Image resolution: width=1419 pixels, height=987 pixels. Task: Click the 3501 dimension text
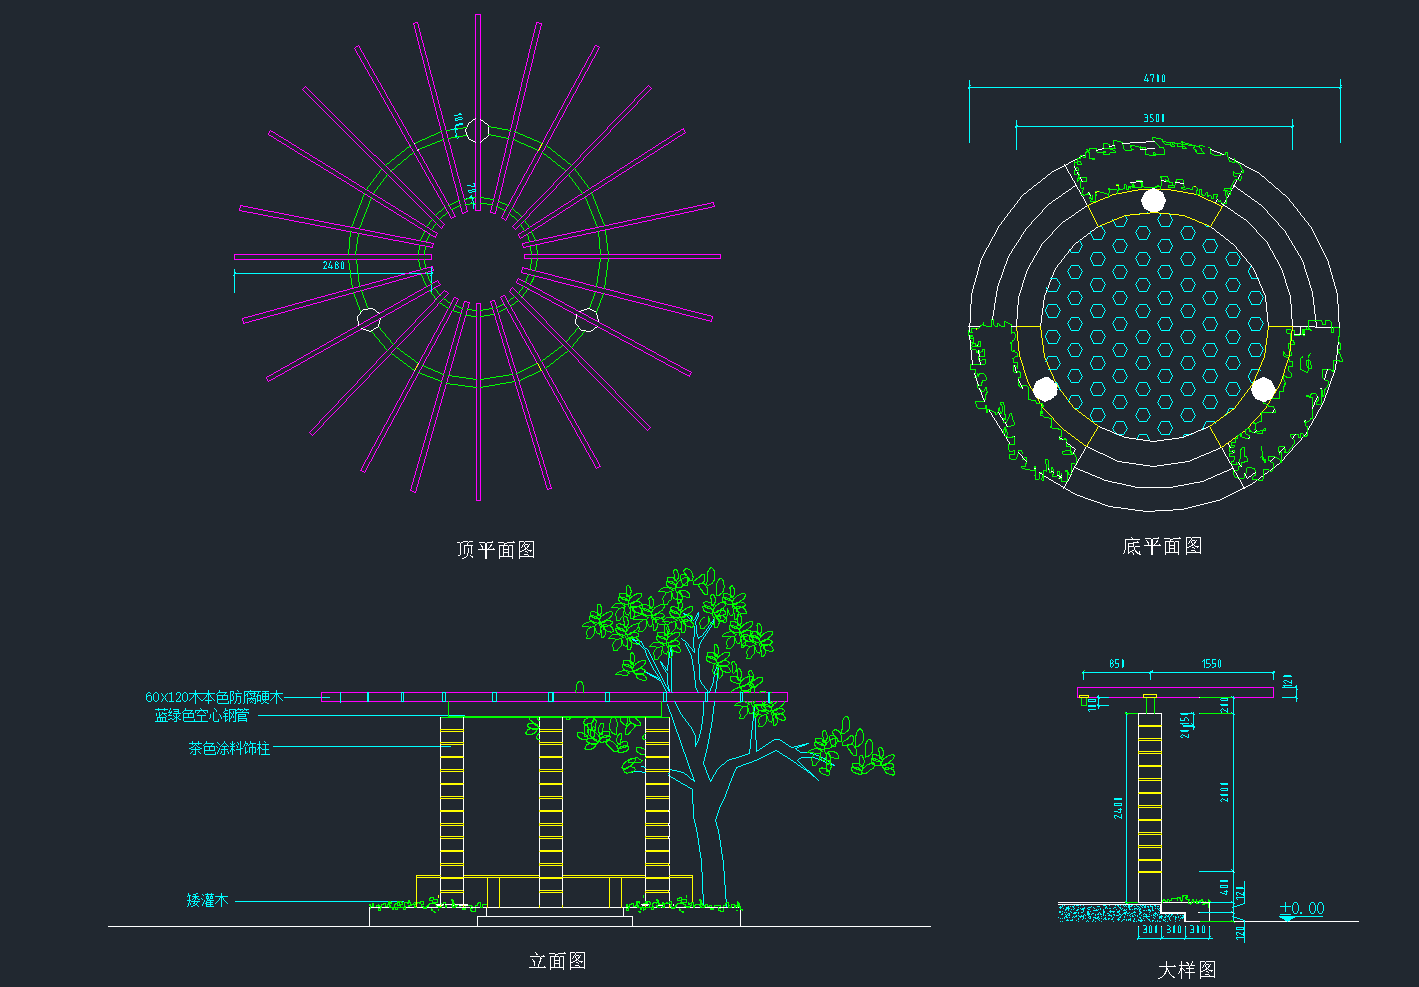[x=1154, y=118]
